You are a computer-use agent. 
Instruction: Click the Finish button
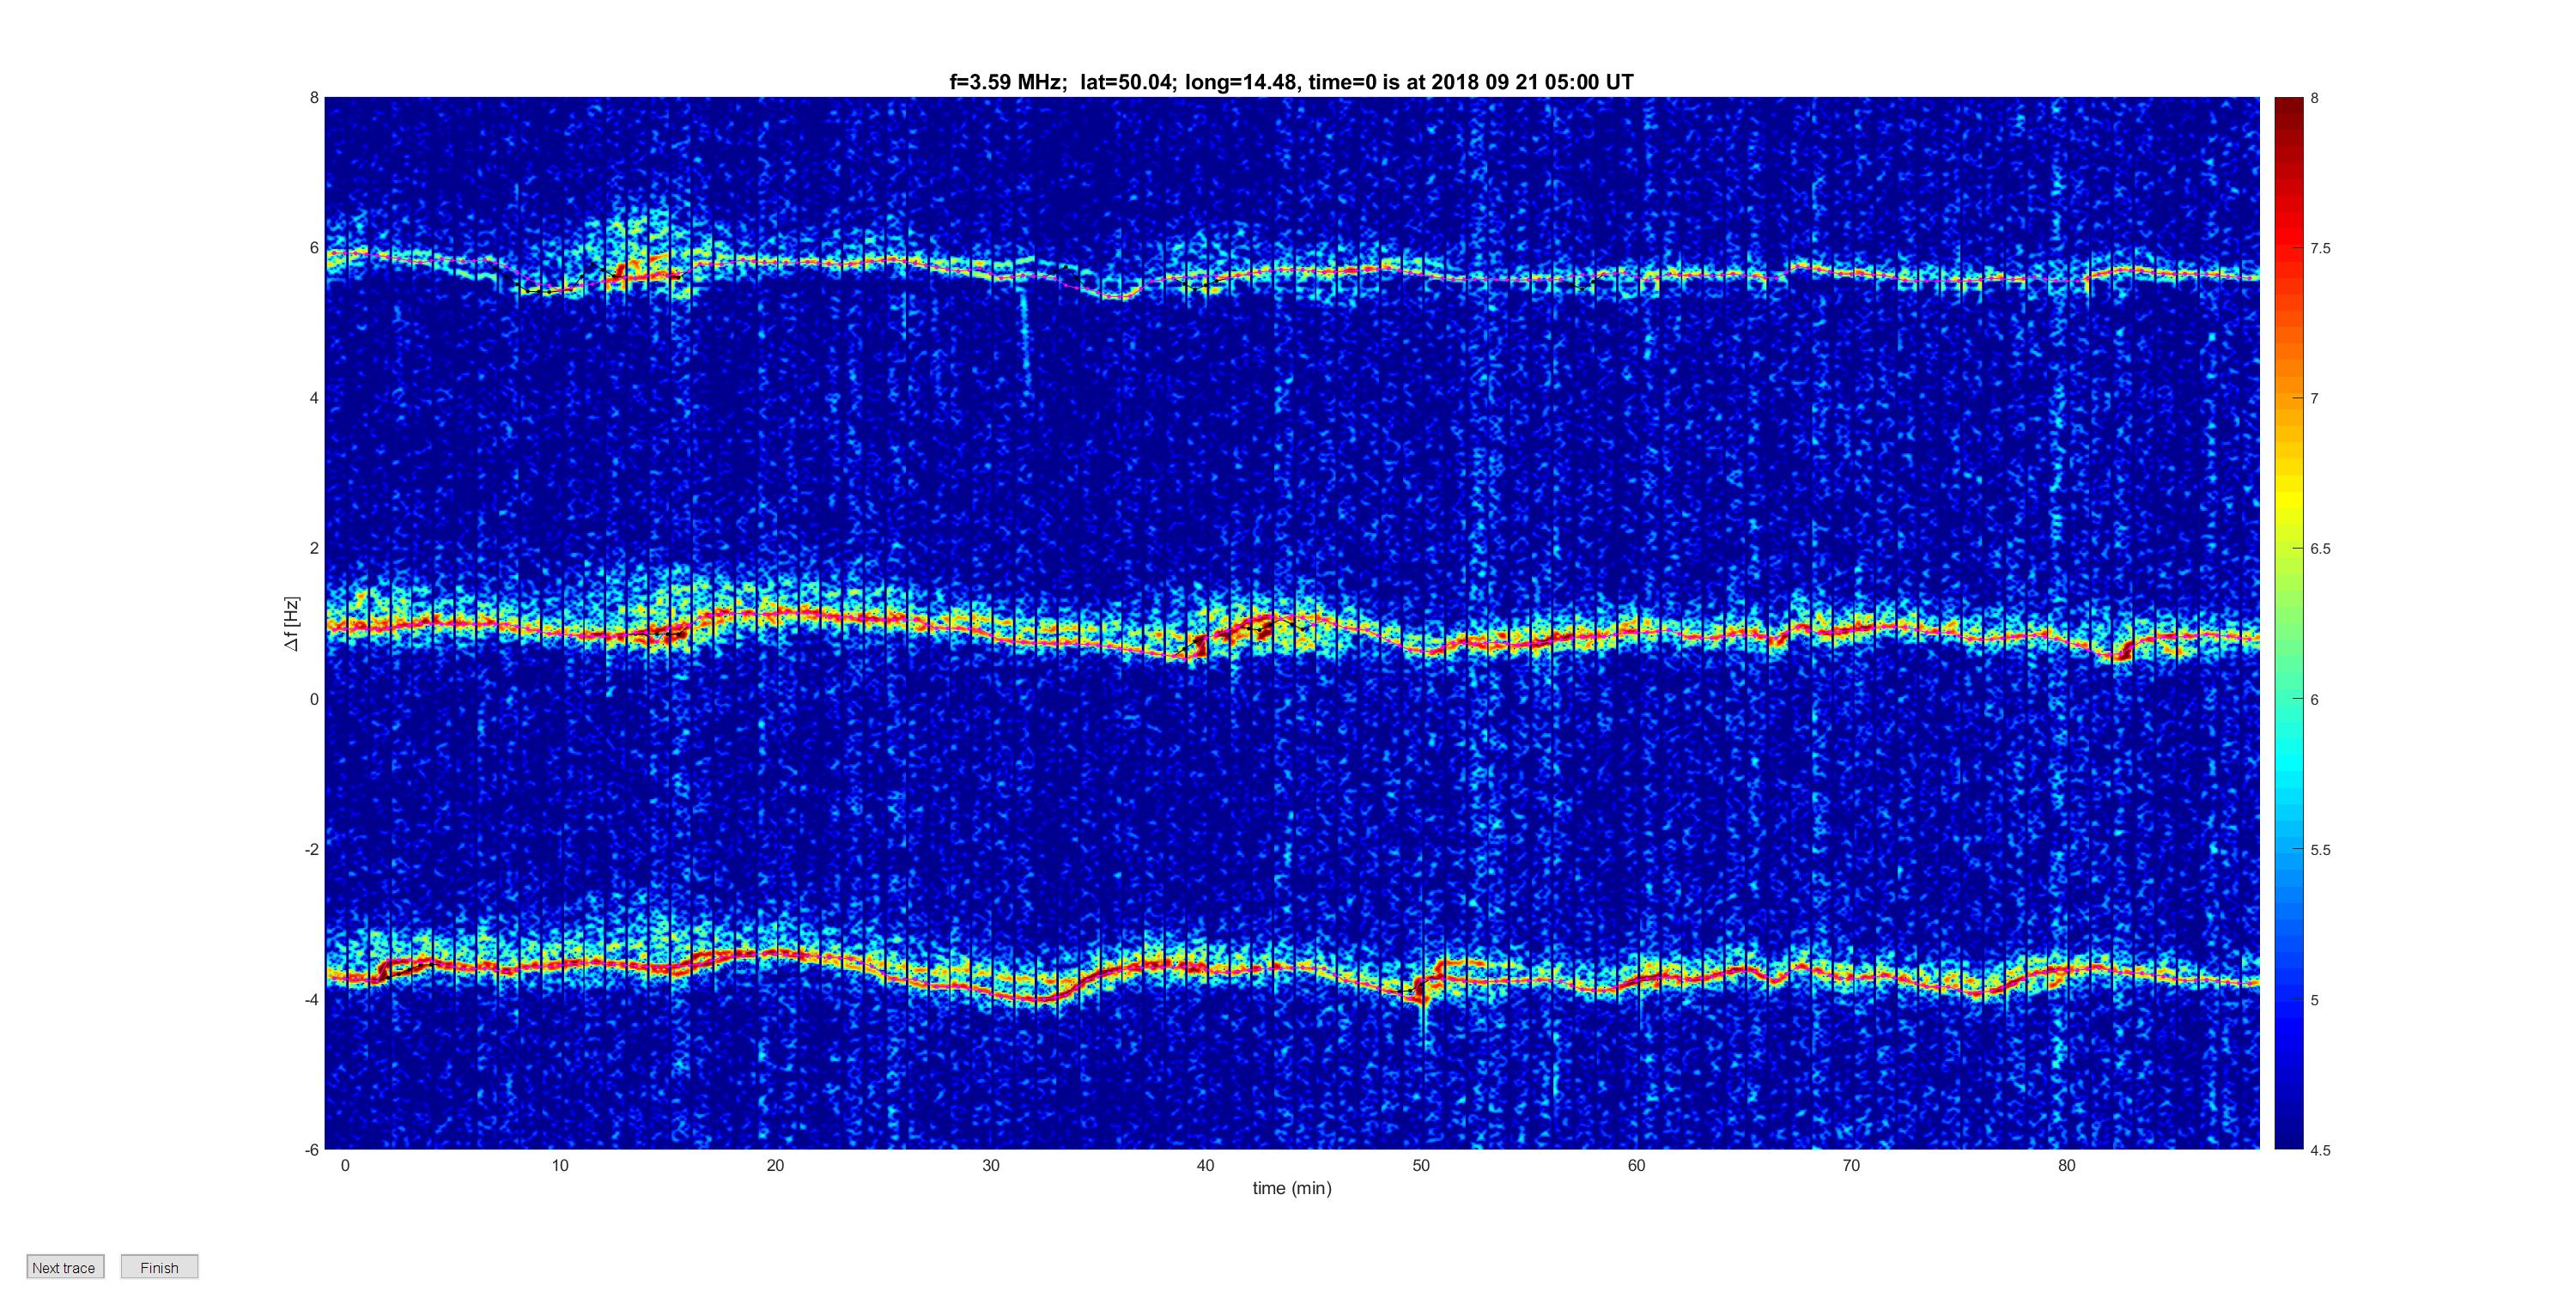[x=159, y=1267]
